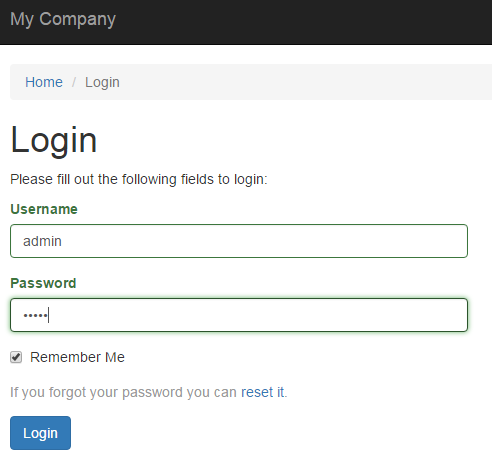Viewport: 492px width, 468px height.
Task: Click the Username field label
Action: click(44, 209)
